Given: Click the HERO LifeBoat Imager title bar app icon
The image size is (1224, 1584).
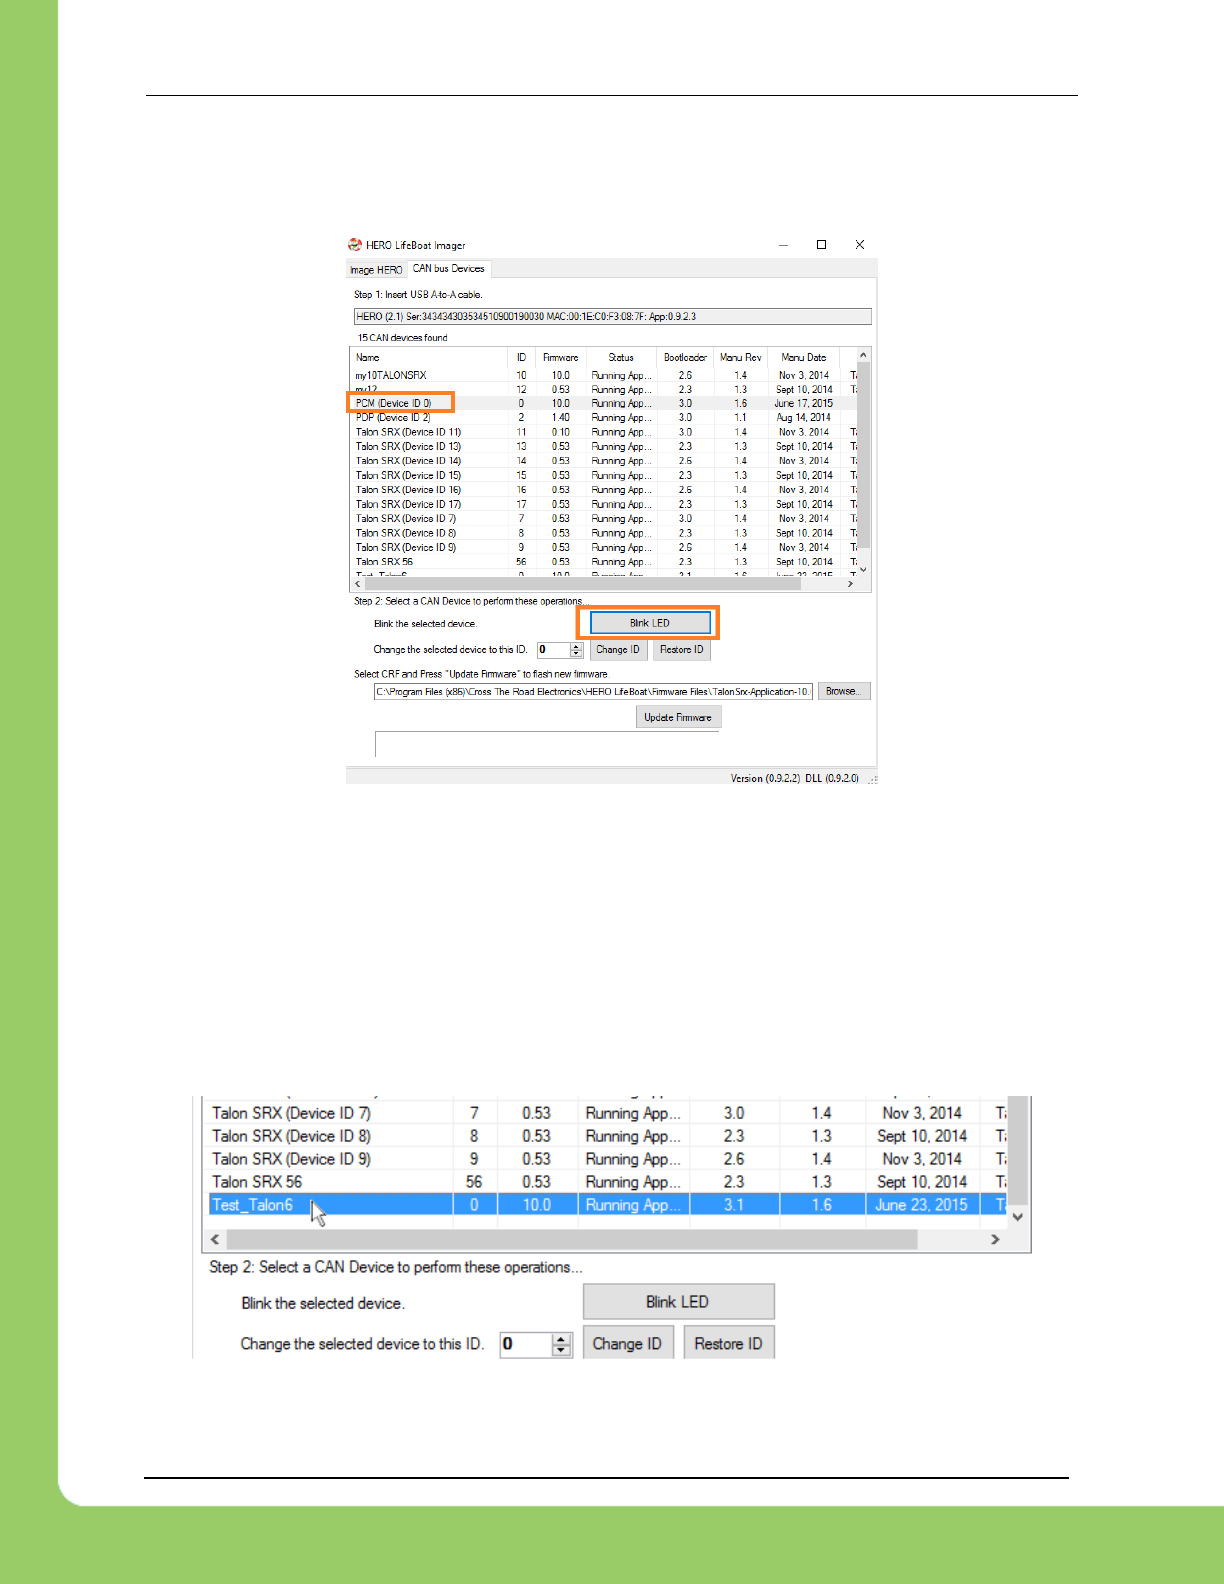Looking at the screenshot, I should (354, 245).
